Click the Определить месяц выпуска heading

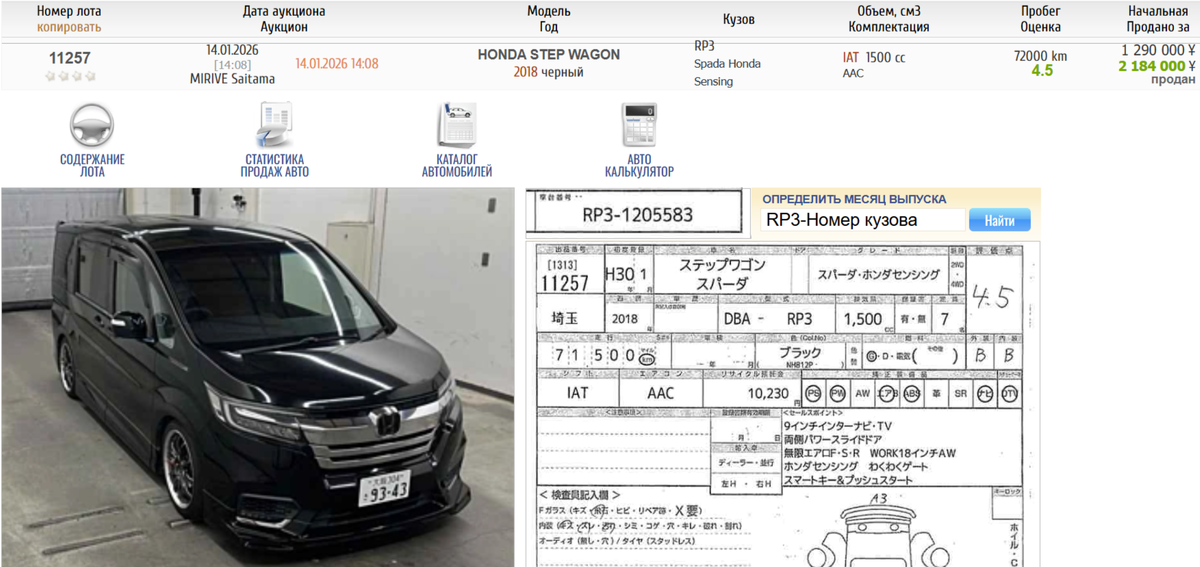pyautogui.click(x=854, y=199)
